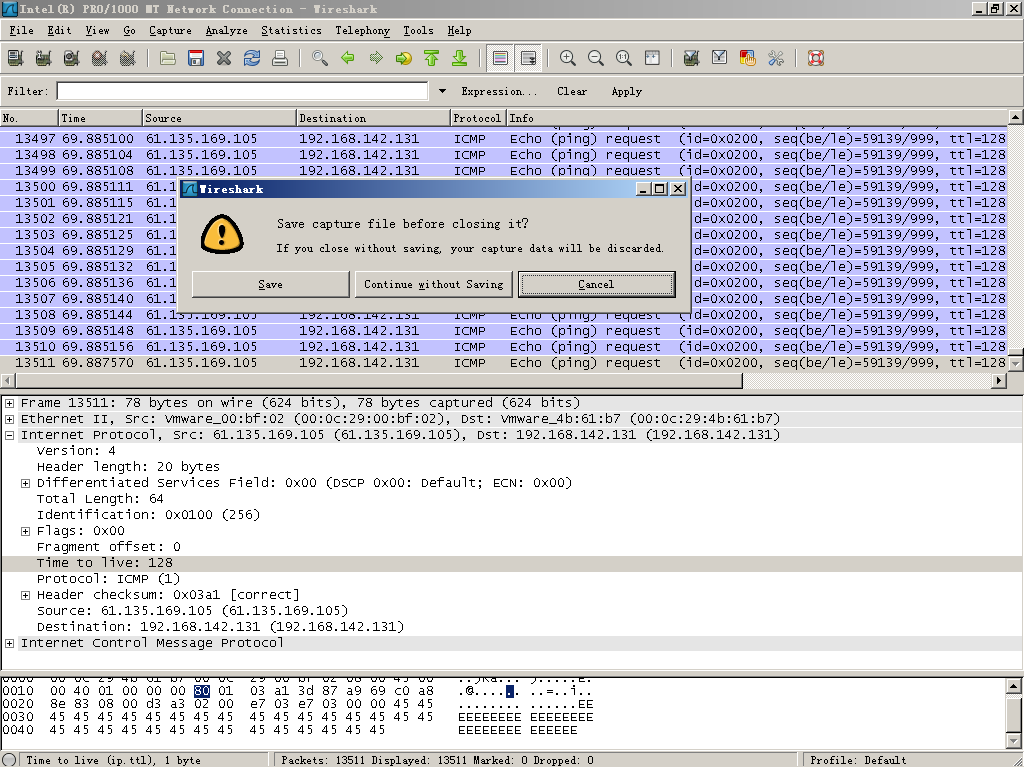Image resolution: width=1024 pixels, height=768 pixels.
Task: Clear the display filter
Action: pyautogui.click(x=572, y=91)
